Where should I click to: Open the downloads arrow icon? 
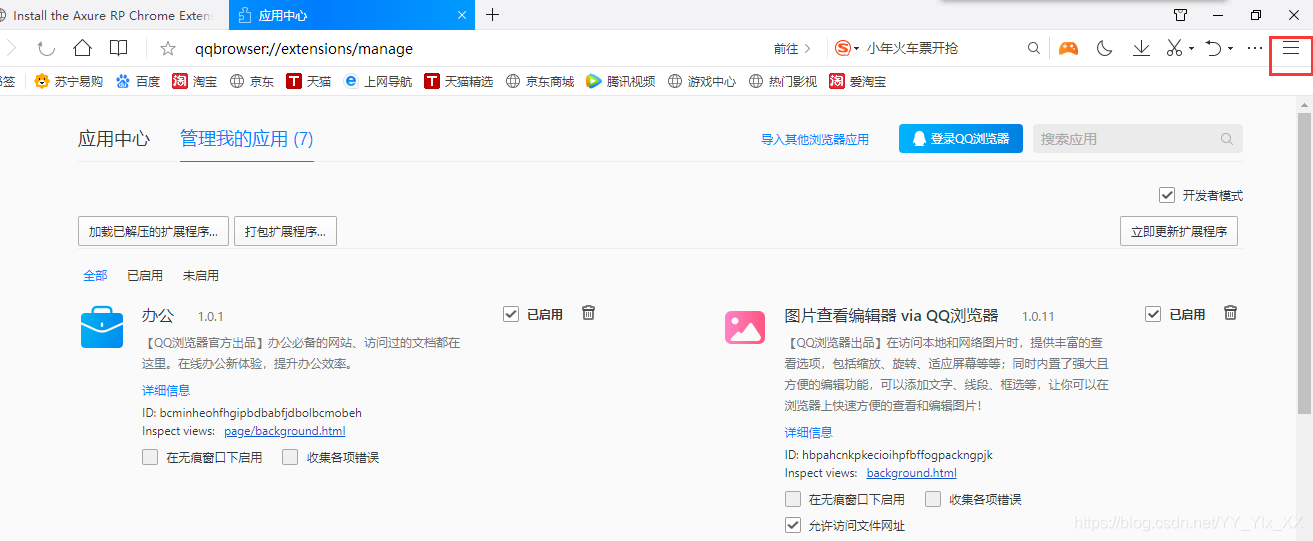(x=1141, y=48)
